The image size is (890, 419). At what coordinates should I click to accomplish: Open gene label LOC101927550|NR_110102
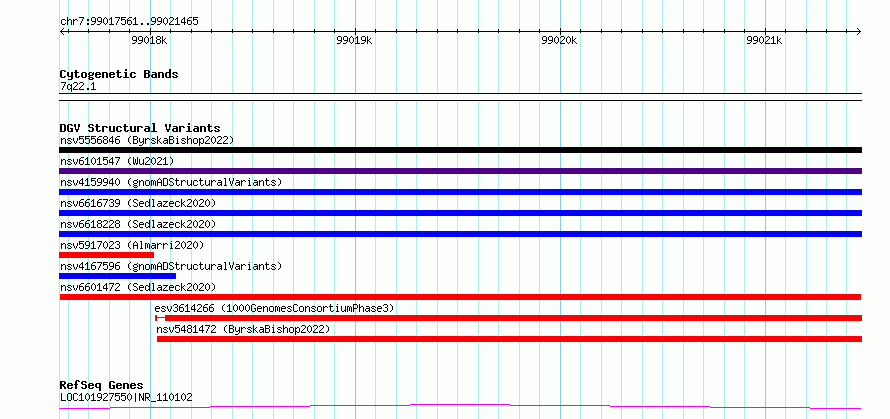click(126, 397)
